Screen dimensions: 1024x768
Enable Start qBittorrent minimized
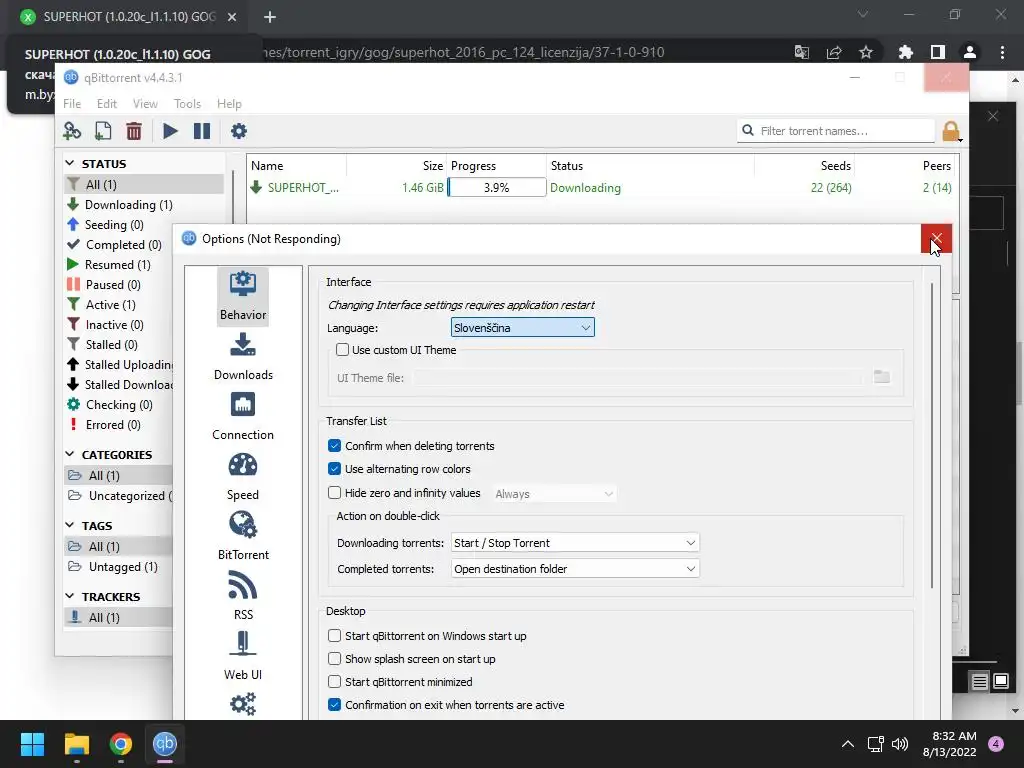[334, 681]
